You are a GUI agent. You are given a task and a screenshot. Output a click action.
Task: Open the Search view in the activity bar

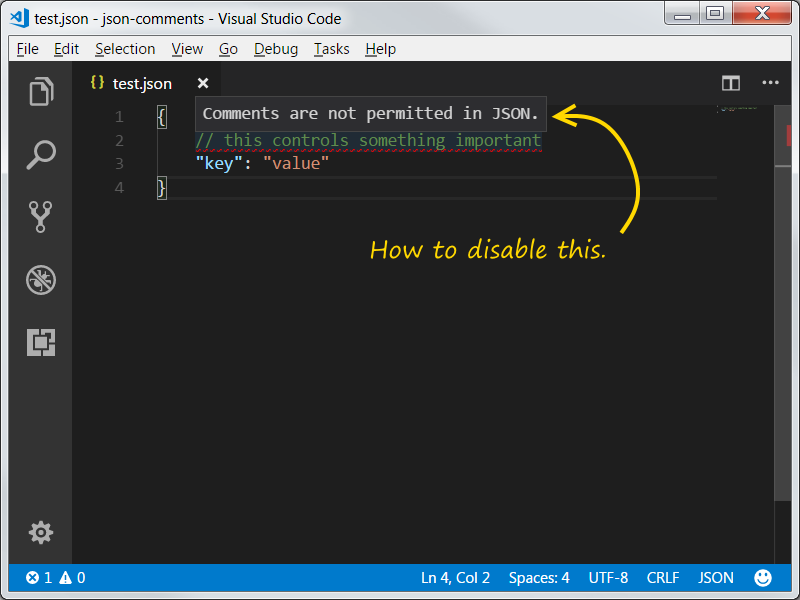(41, 155)
